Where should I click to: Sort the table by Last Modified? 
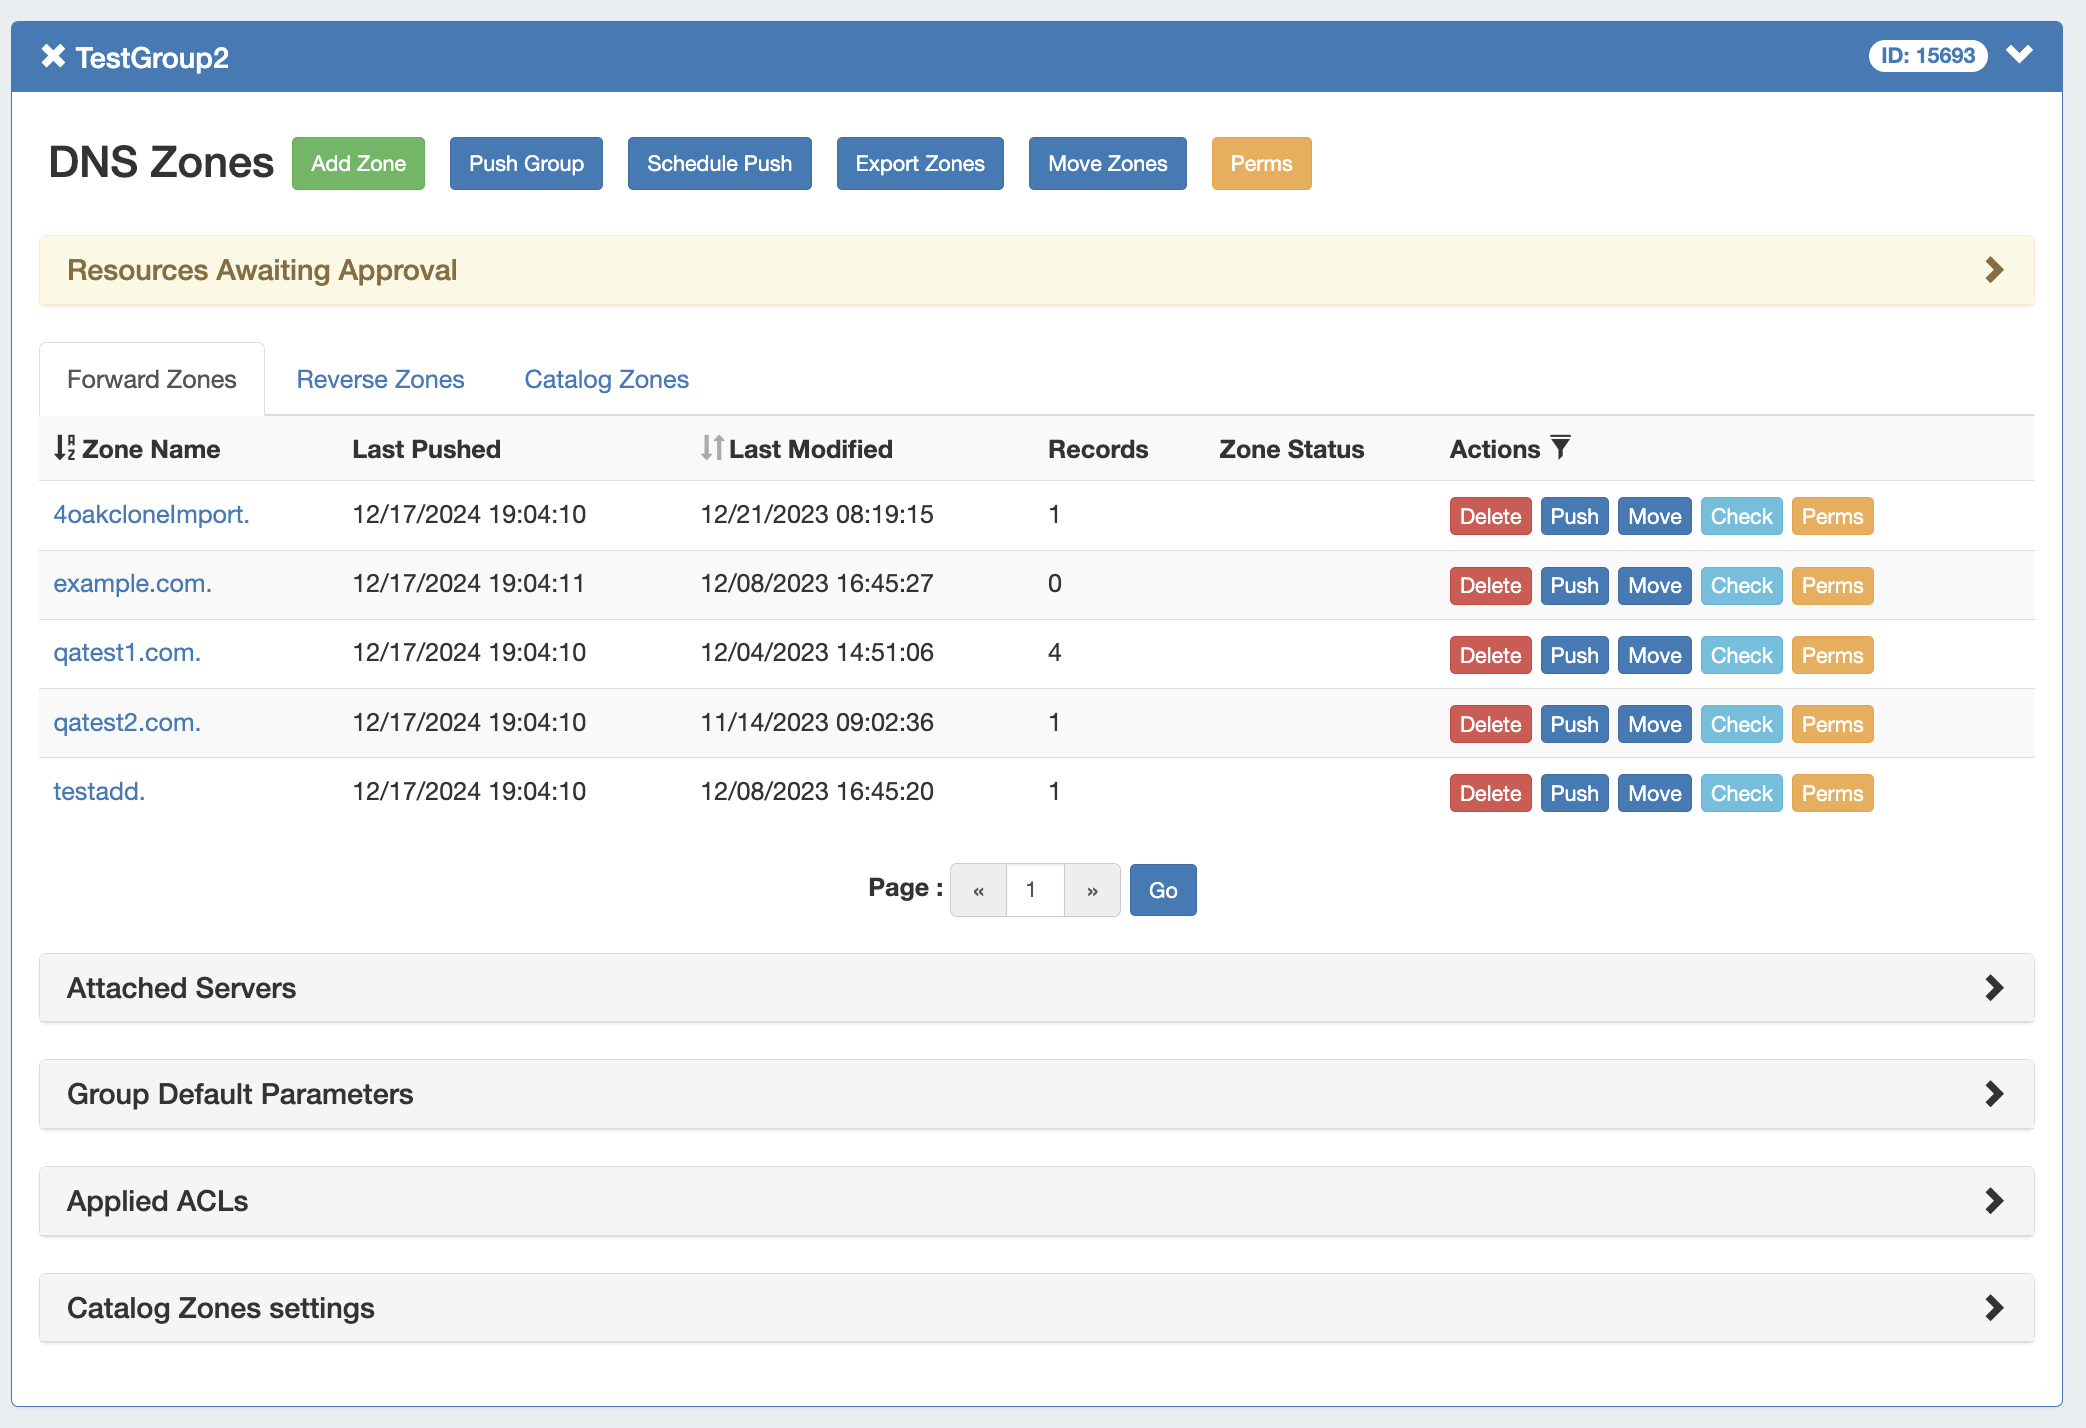click(x=712, y=448)
